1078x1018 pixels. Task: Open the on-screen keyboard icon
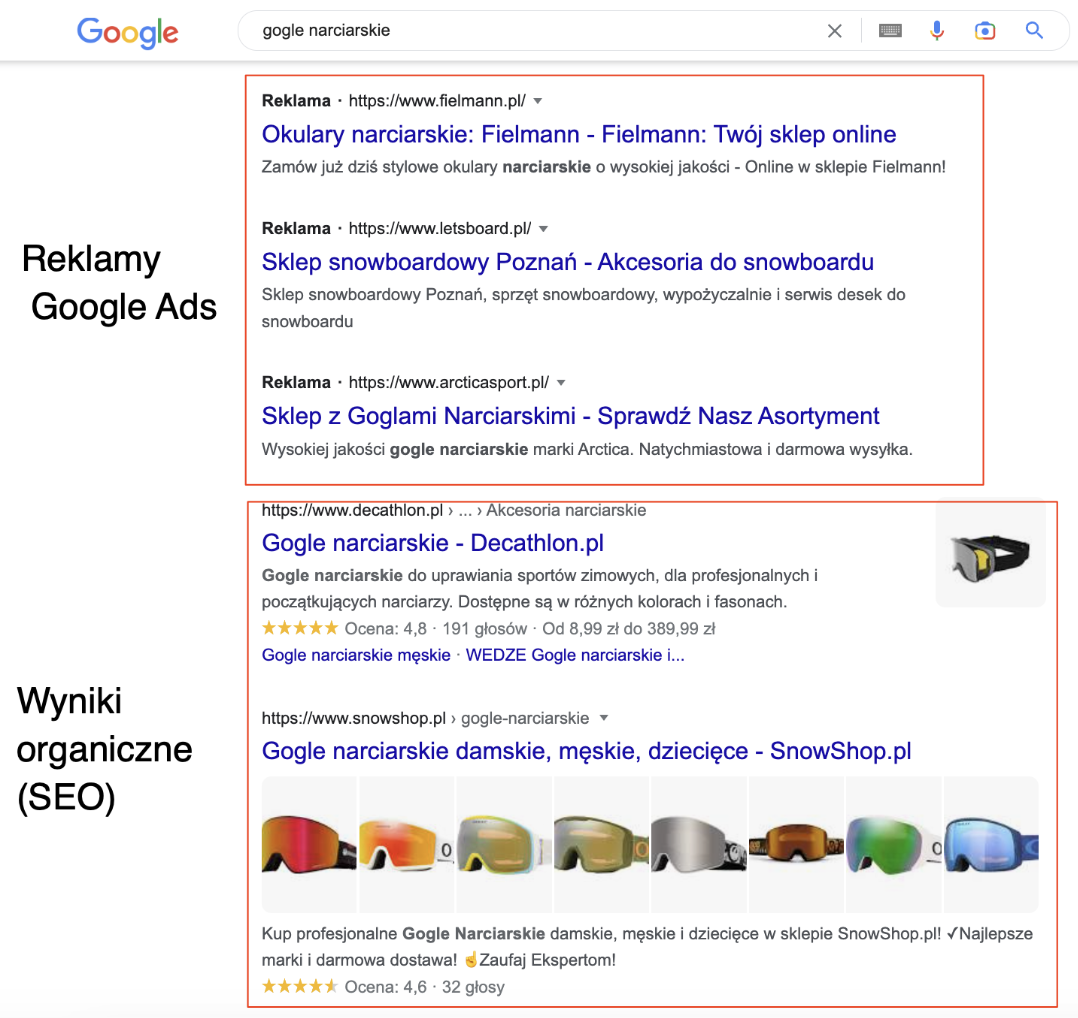(890, 31)
